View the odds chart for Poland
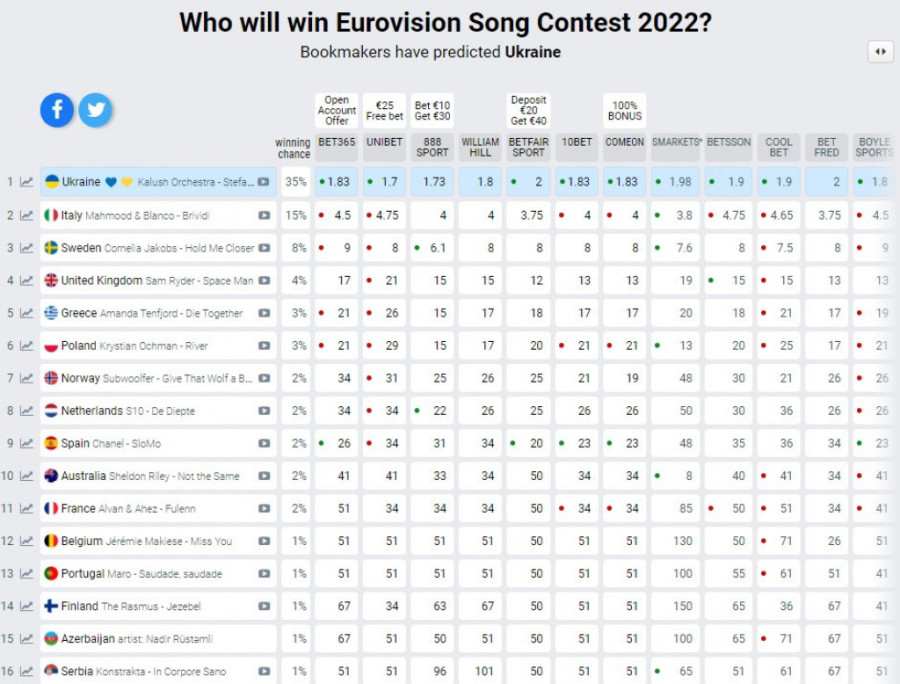Image resolution: width=900 pixels, height=684 pixels. pyautogui.click(x=27, y=346)
